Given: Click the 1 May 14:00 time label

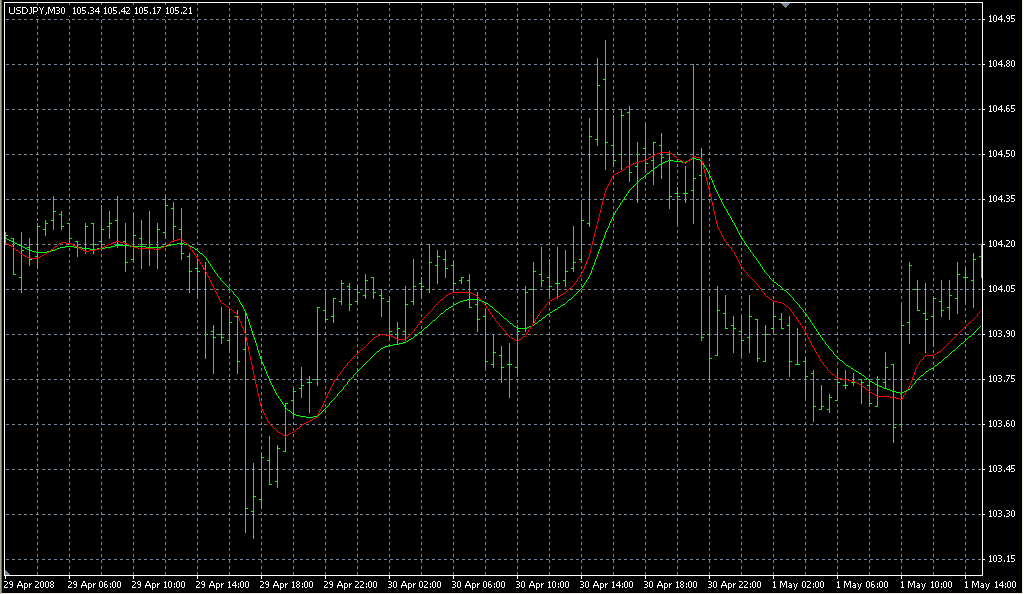Looking at the screenshot, I should [990, 585].
